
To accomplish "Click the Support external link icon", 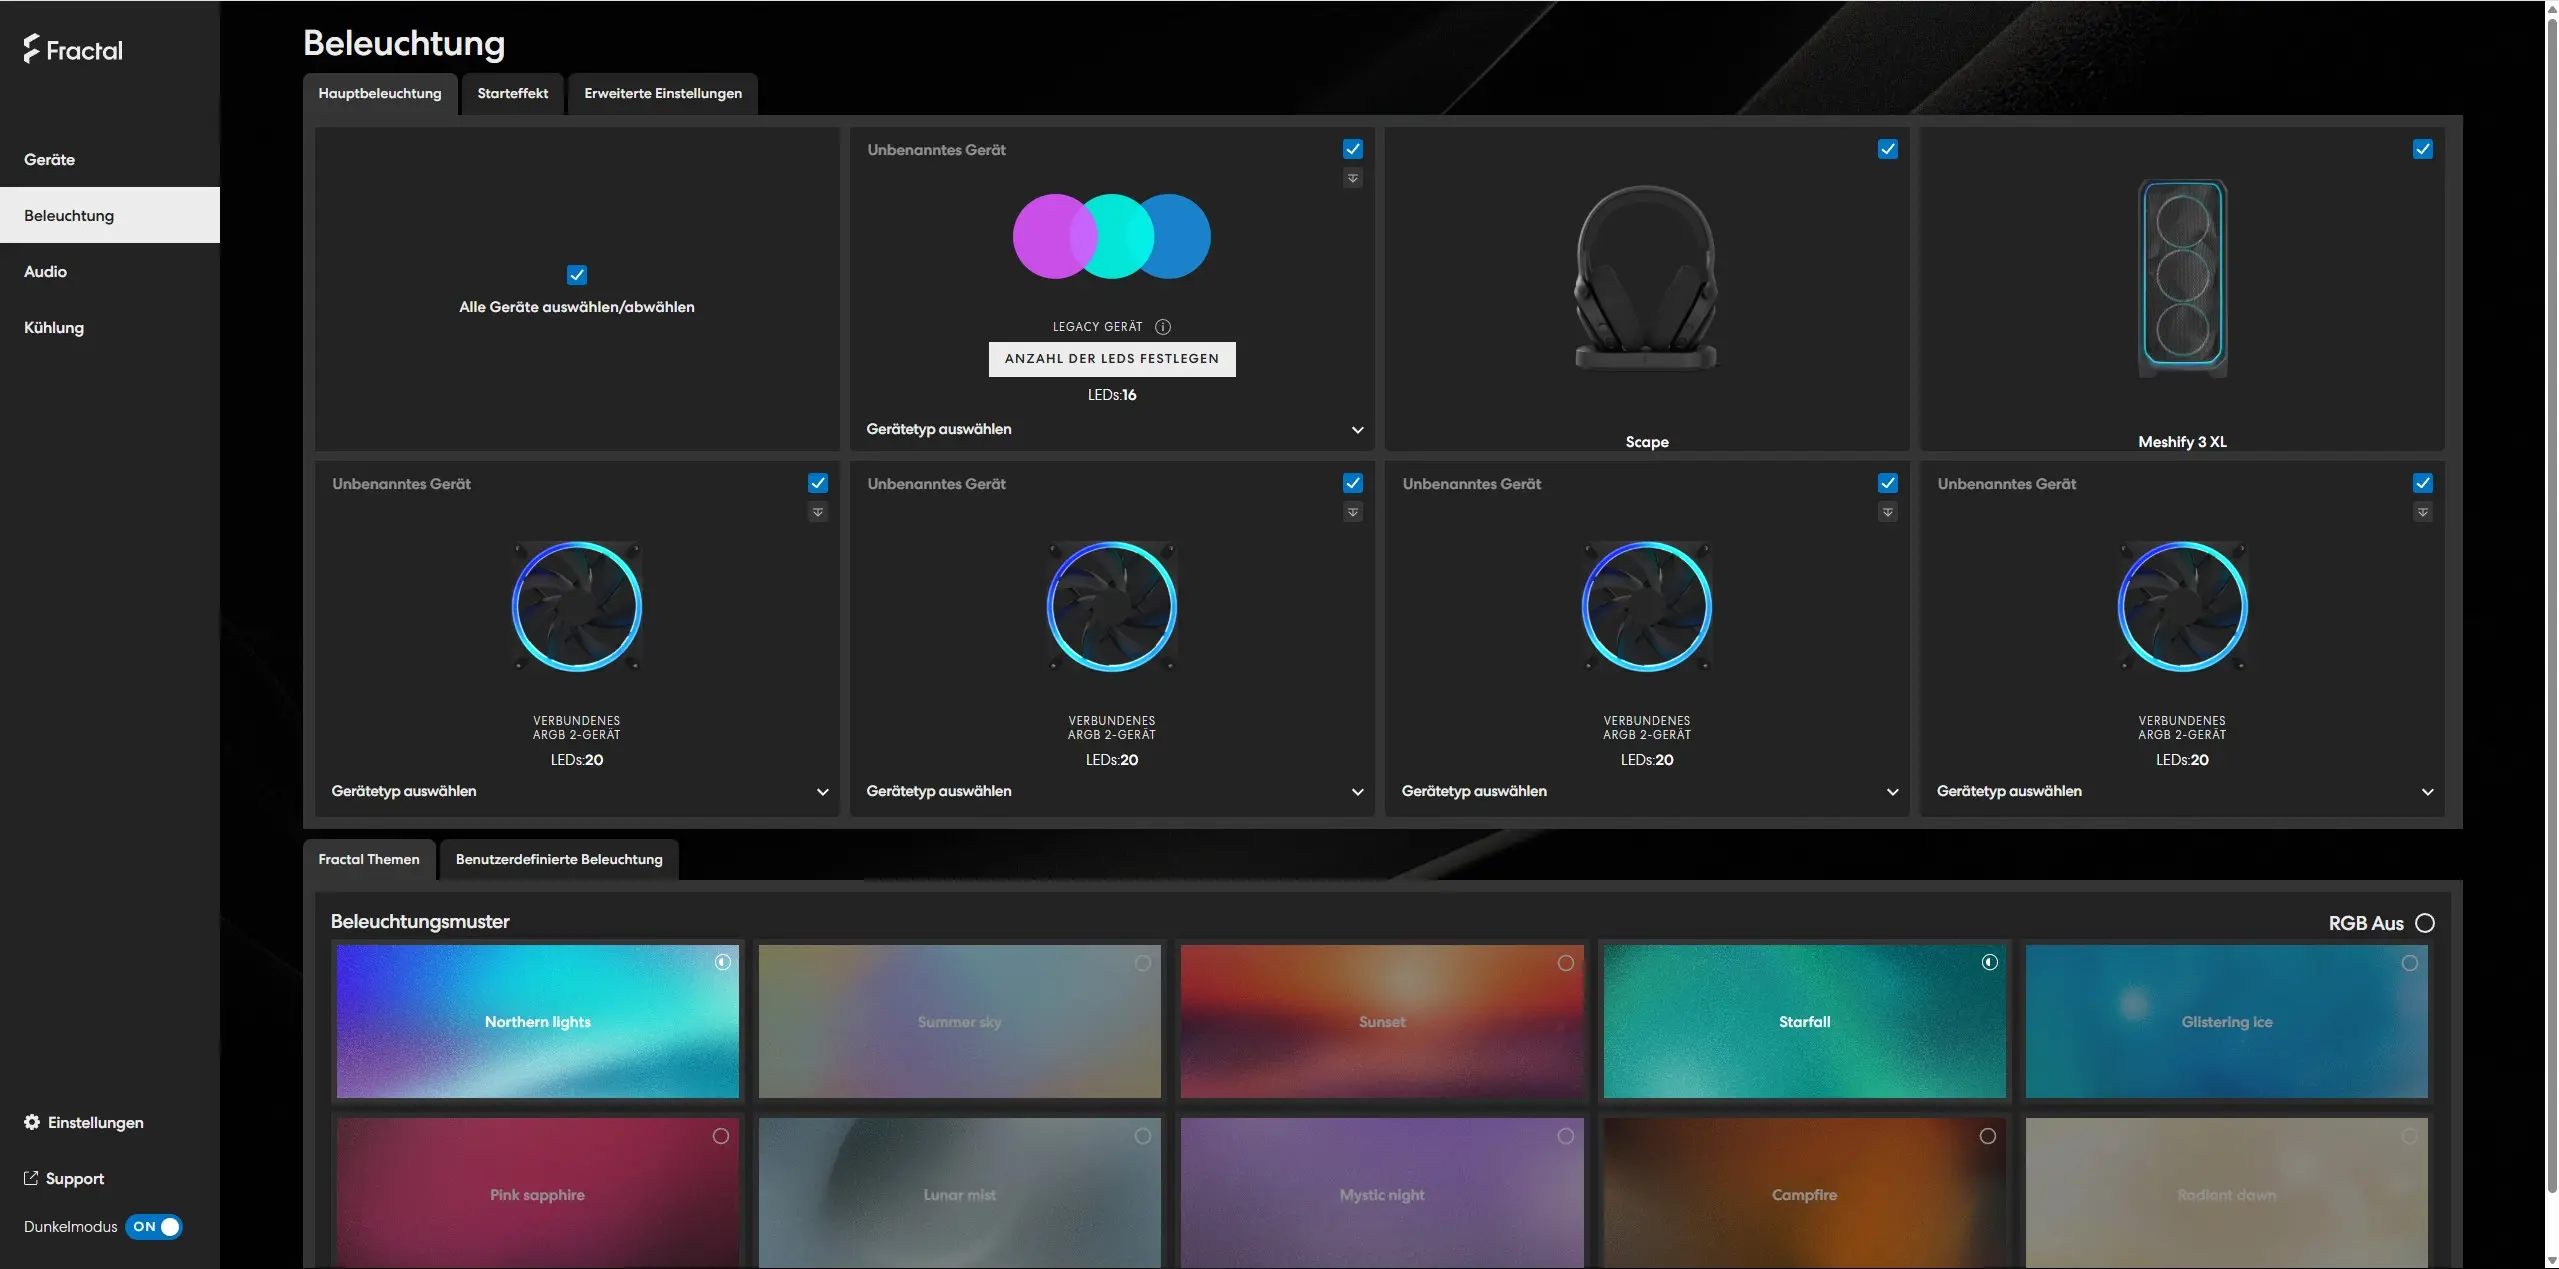I will click(31, 1178).
